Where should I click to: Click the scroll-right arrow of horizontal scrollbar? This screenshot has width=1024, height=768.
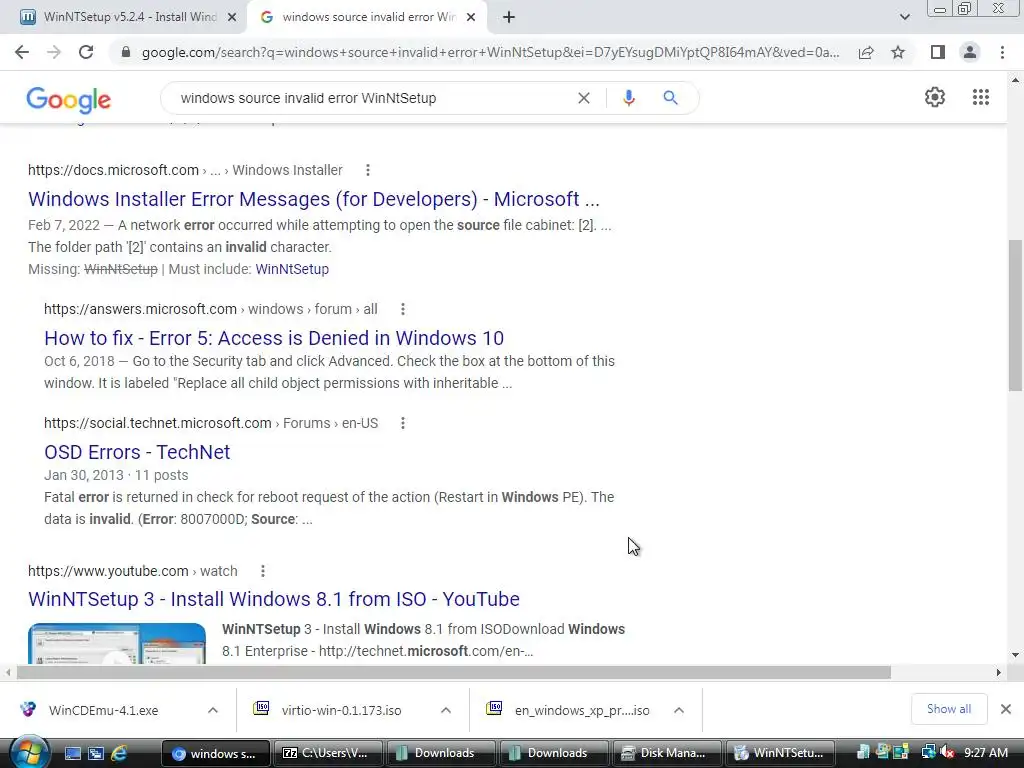[999, 673]
